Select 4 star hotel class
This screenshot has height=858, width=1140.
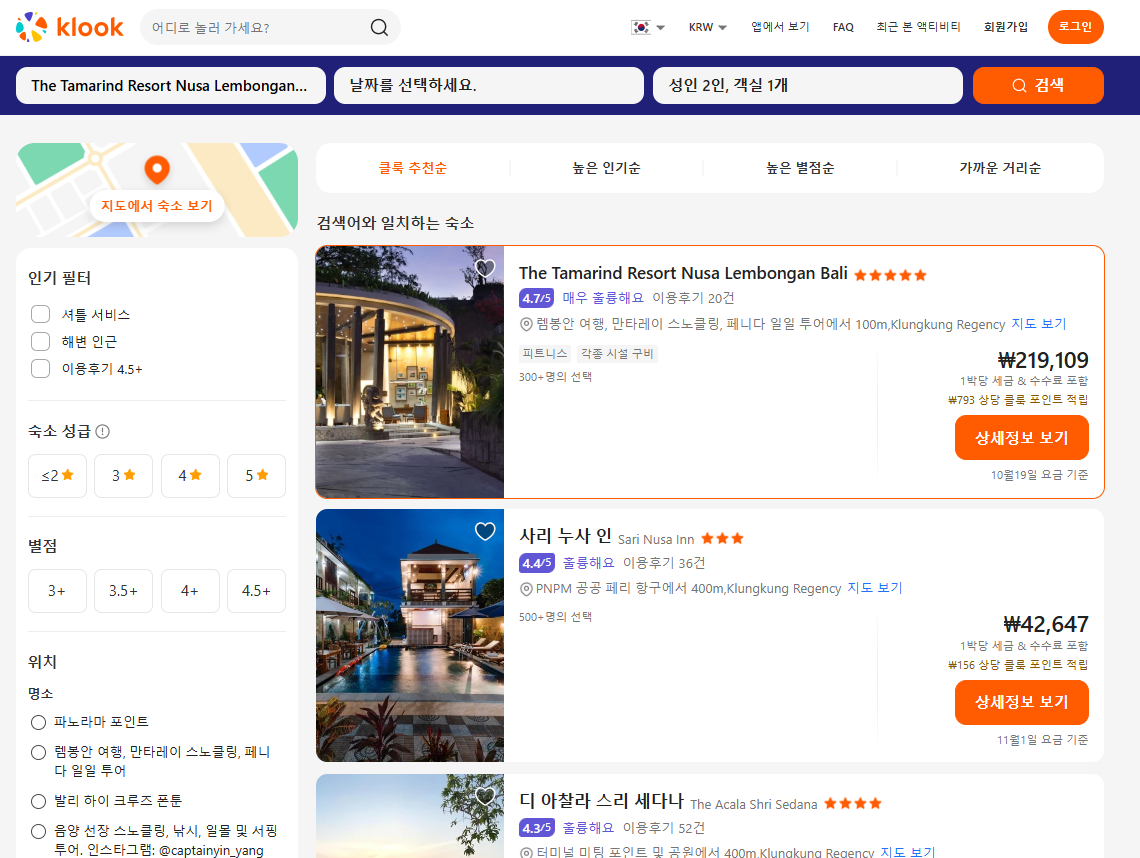click(190, 476)
